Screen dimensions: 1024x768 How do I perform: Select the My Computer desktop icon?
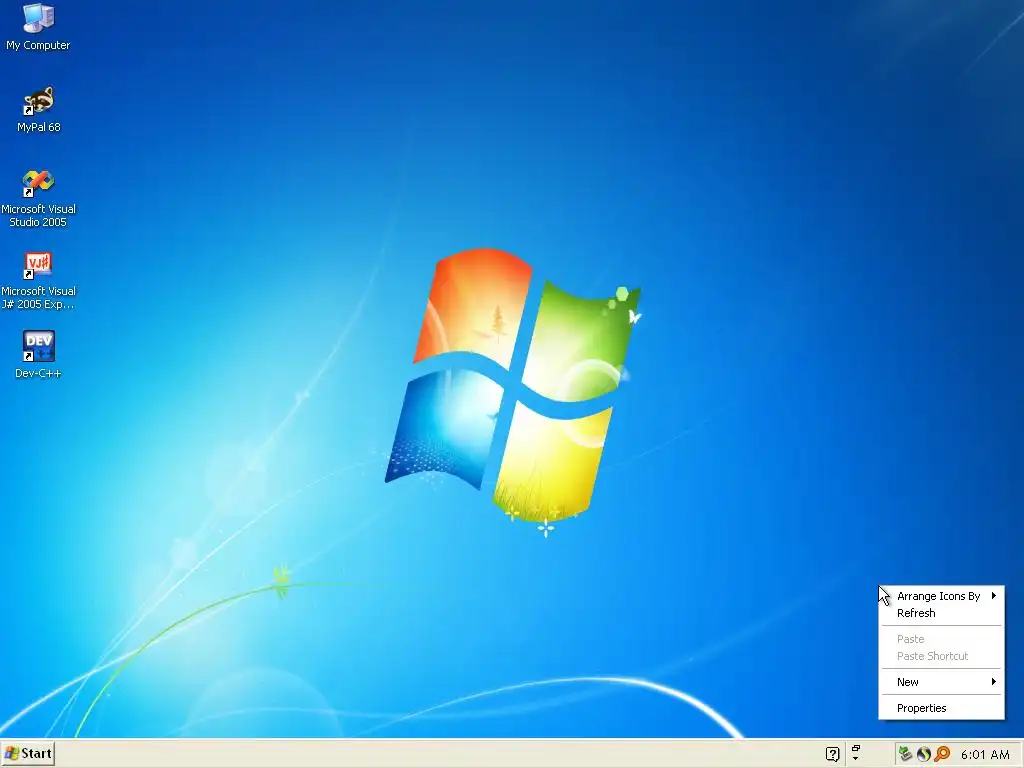[38, 26]
